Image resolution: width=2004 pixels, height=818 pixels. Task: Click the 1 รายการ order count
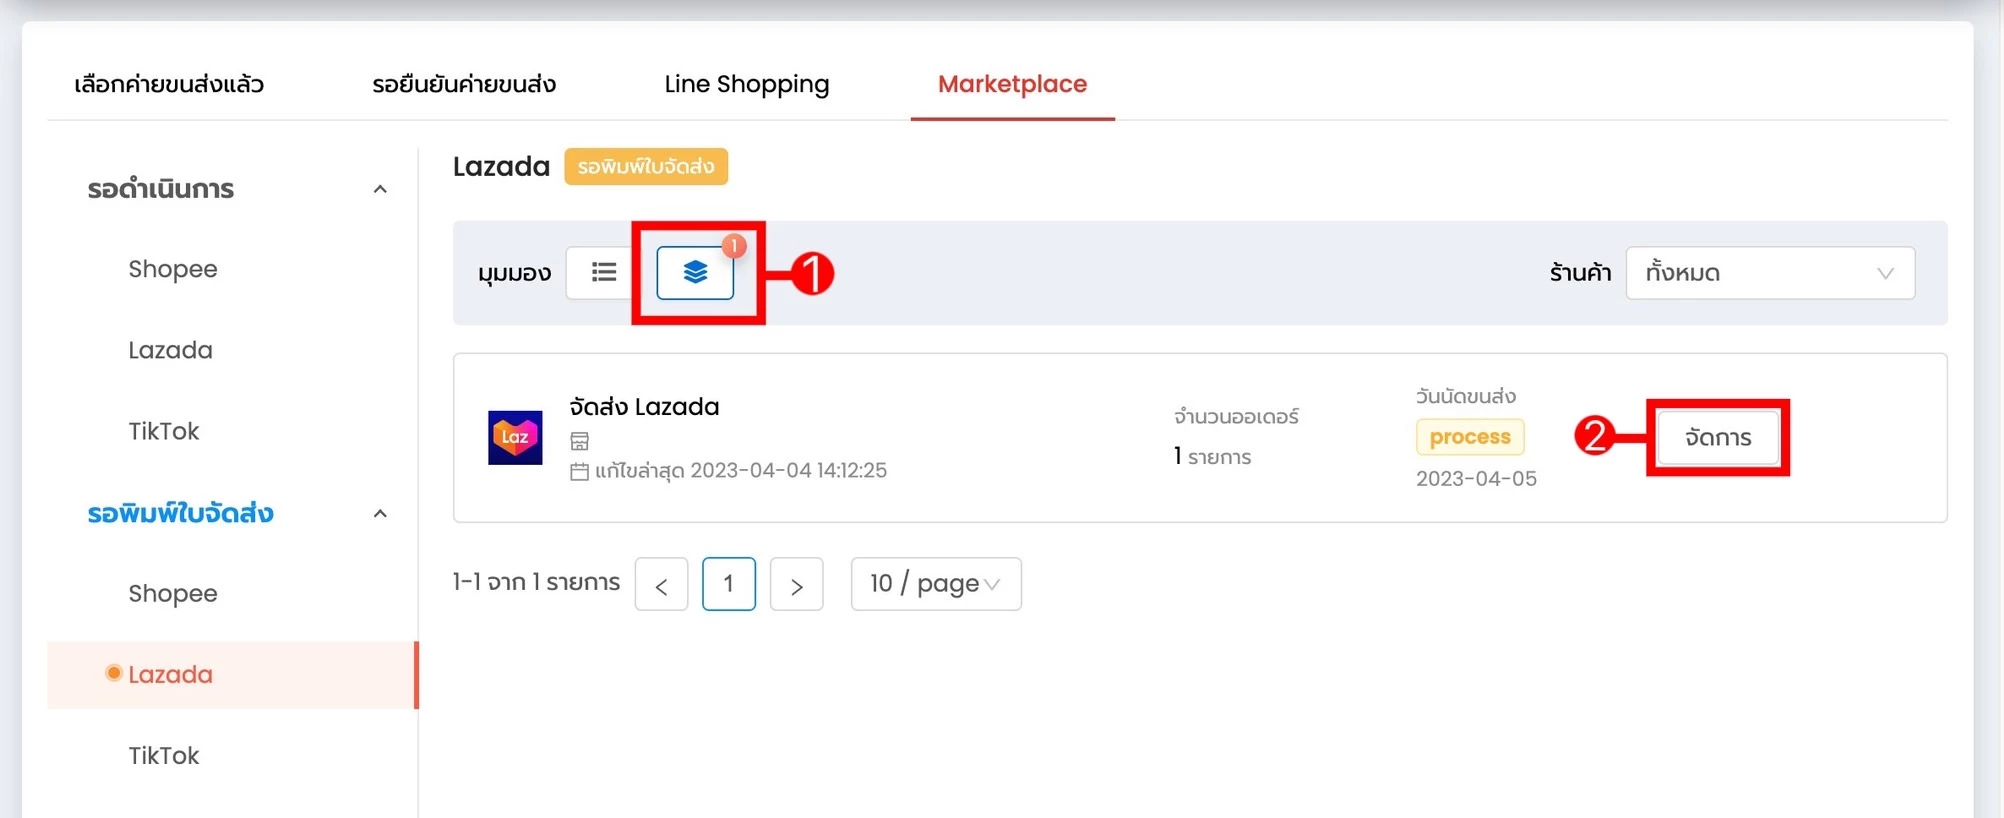(1212, 457)
